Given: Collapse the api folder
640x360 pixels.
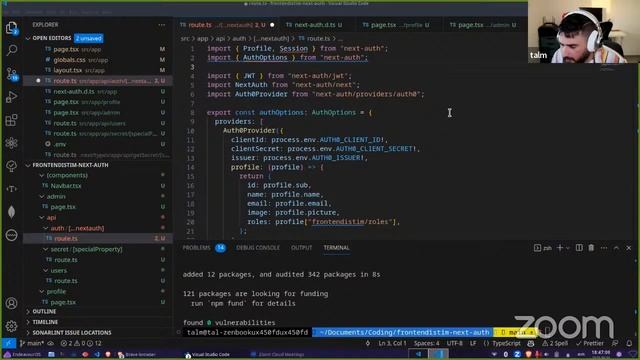Looking at the screenshot, I should (x=51, y=218).
